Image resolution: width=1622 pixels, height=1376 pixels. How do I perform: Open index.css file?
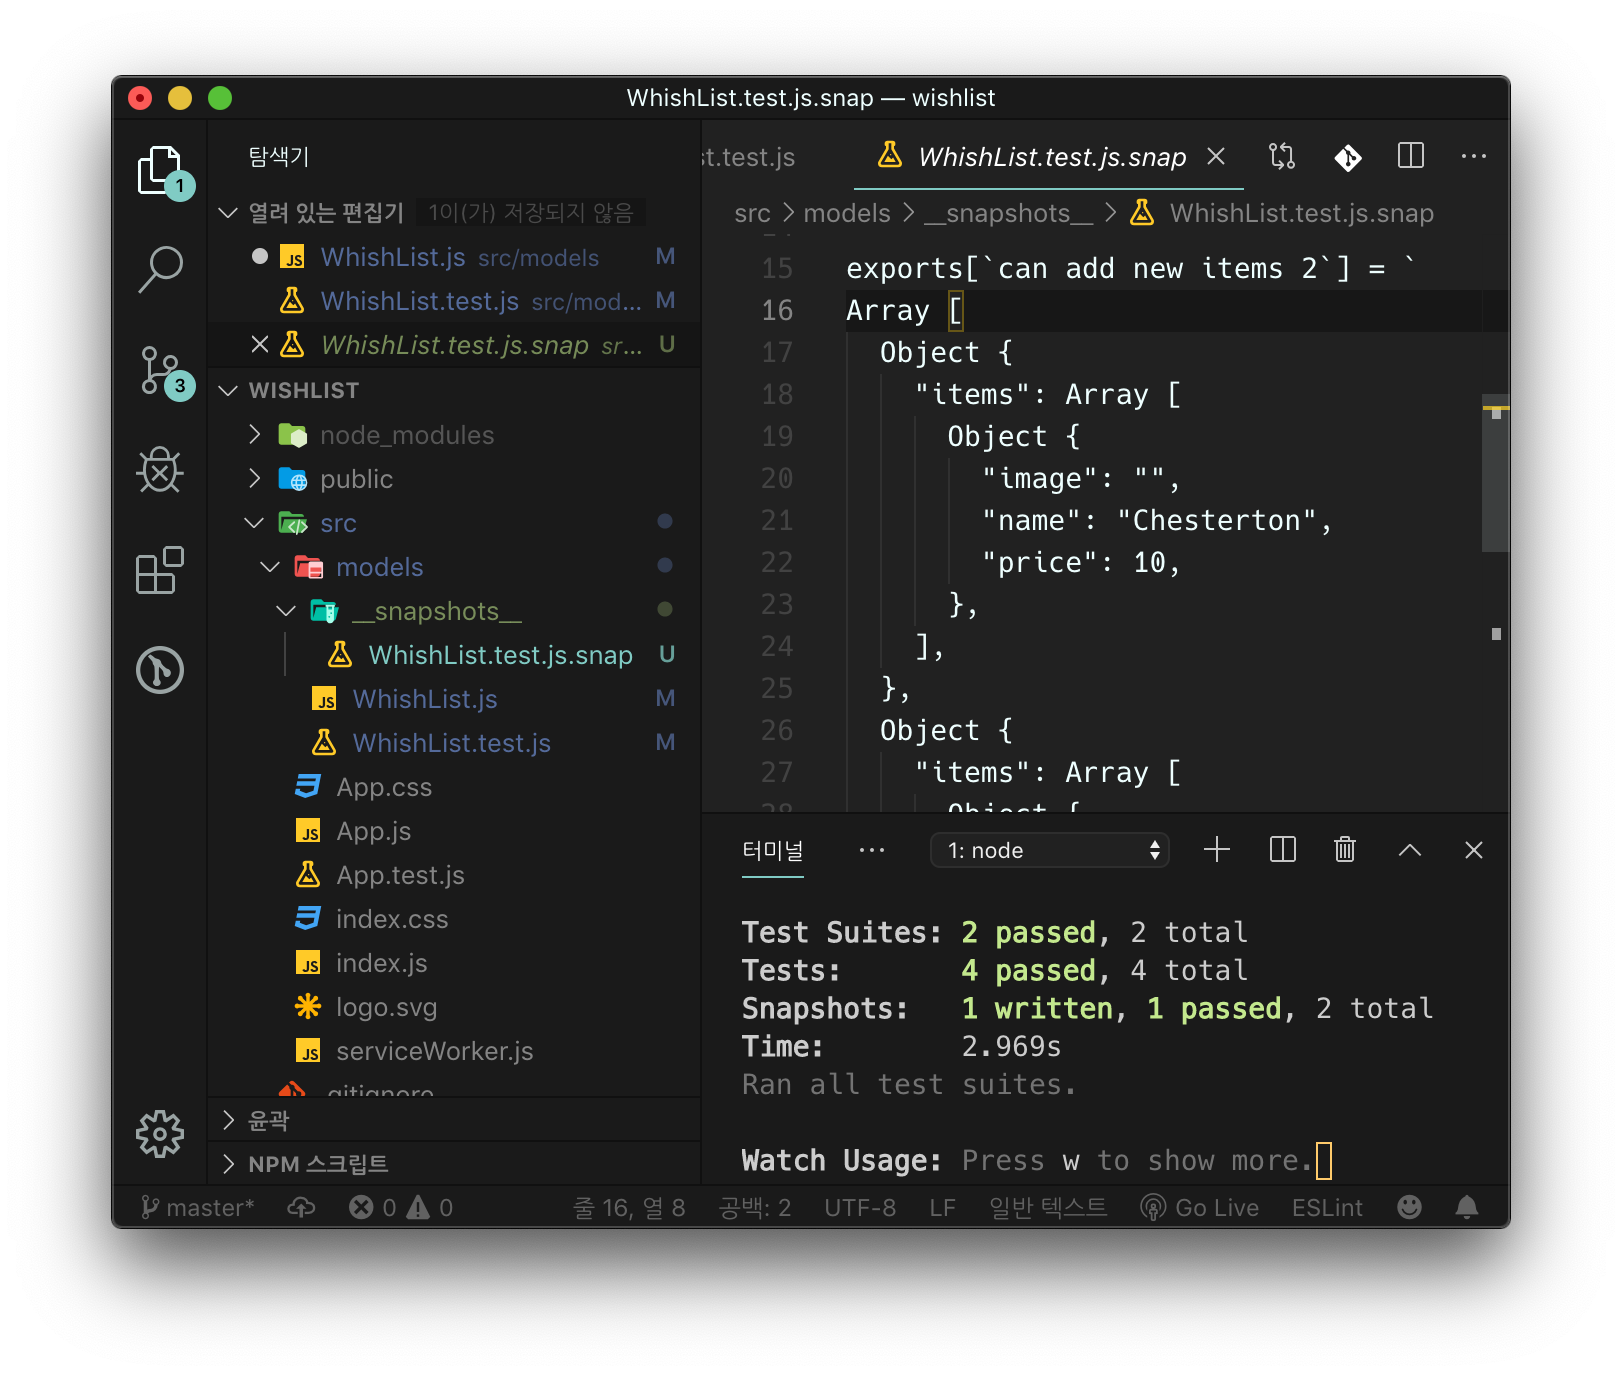(455, 919)
